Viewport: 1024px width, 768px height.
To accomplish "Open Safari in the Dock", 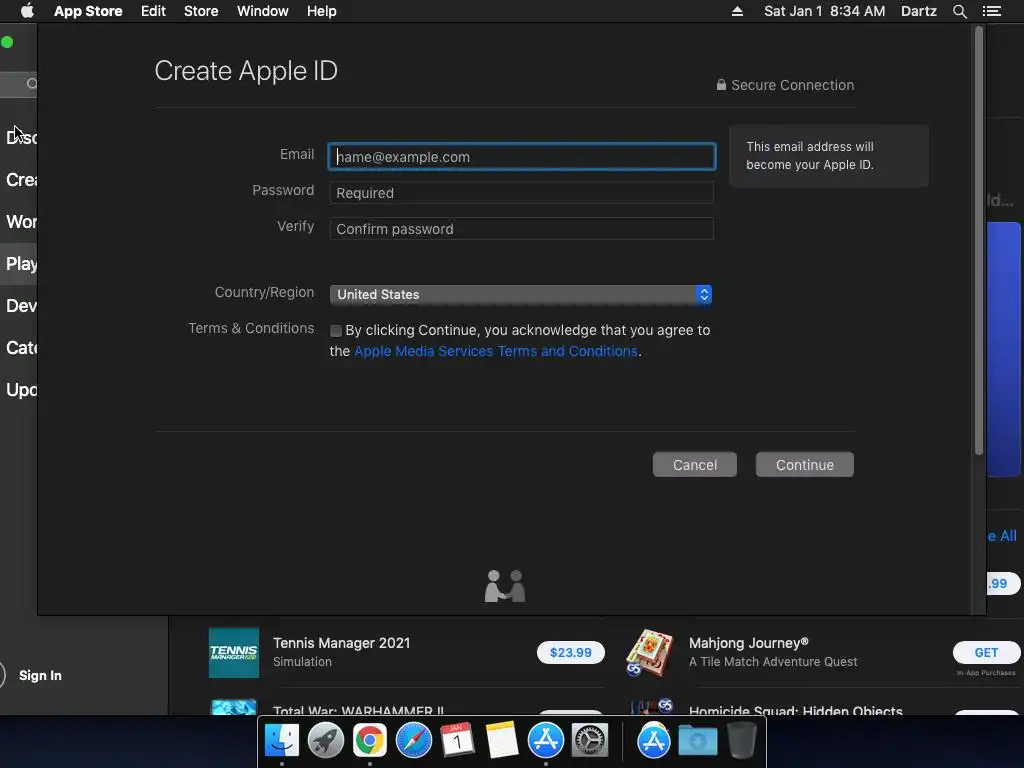I will click(413, 741).
